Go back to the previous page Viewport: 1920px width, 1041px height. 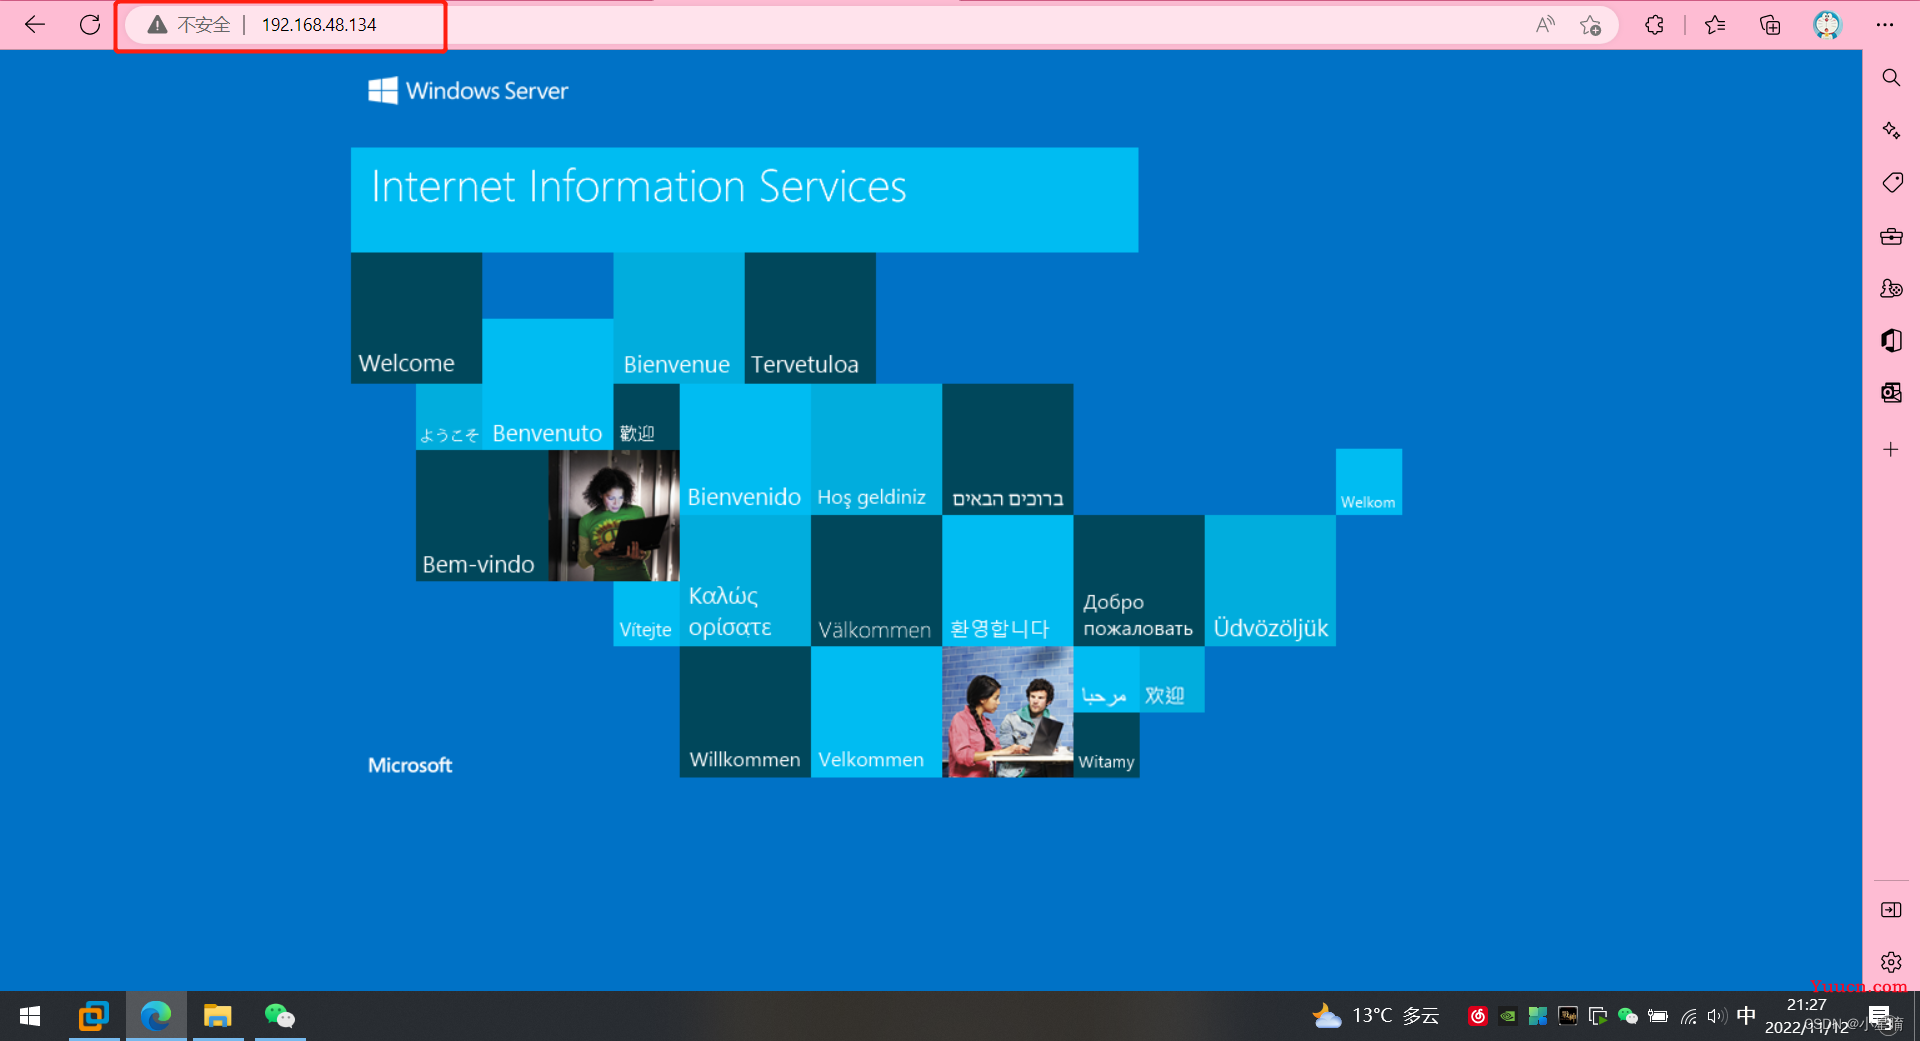coord(35,25)
